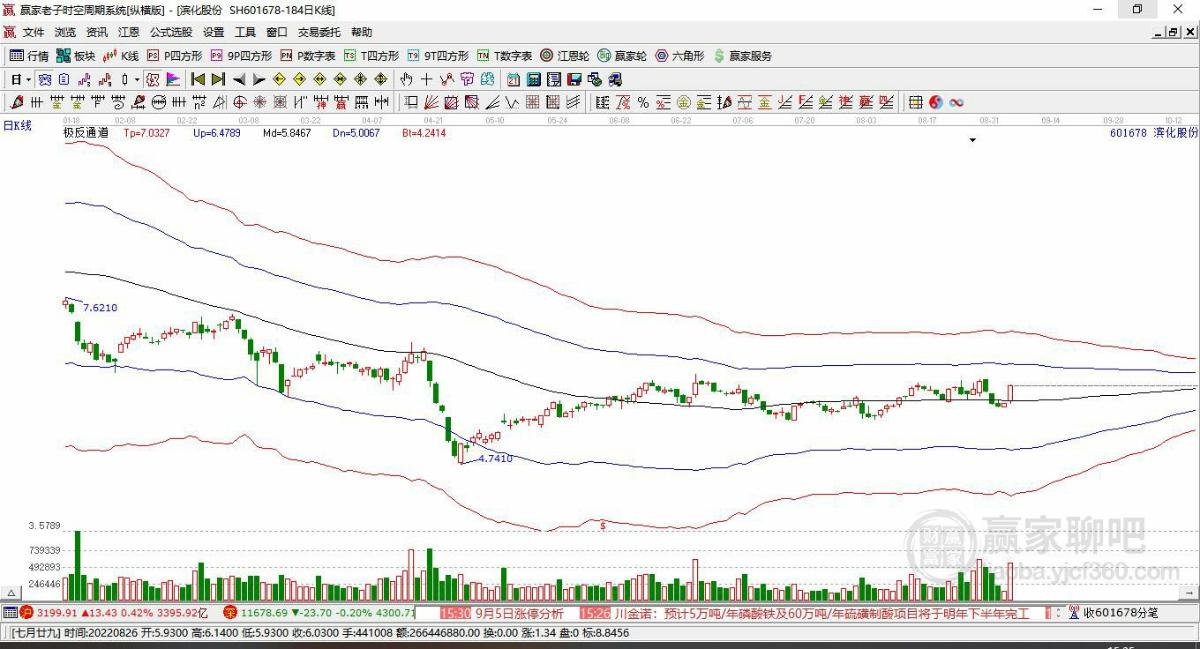Image resolution: width=1200 pixels, height=649 pixels.
Task: Click the Md=5.8467 indicator value
Action: point(287,132)
